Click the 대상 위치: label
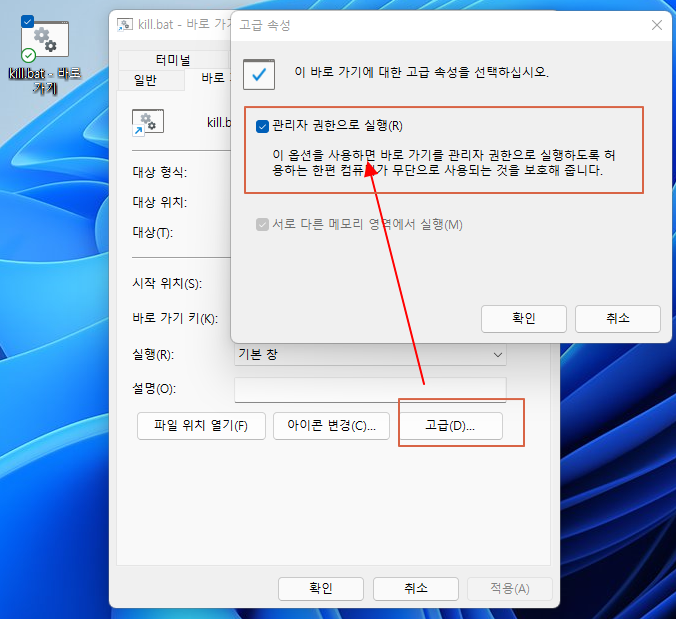This screenshot has width=676, height=619. coord(160,202)
